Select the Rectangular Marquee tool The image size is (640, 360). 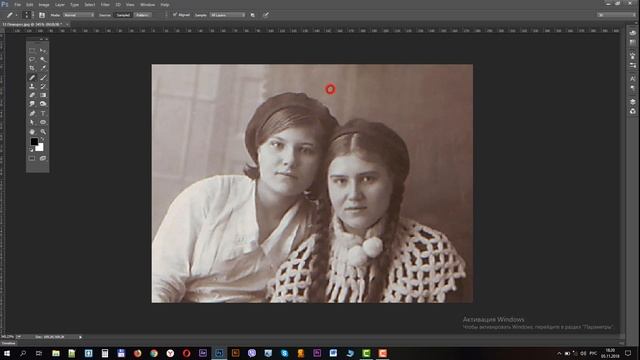click(32, 50)
